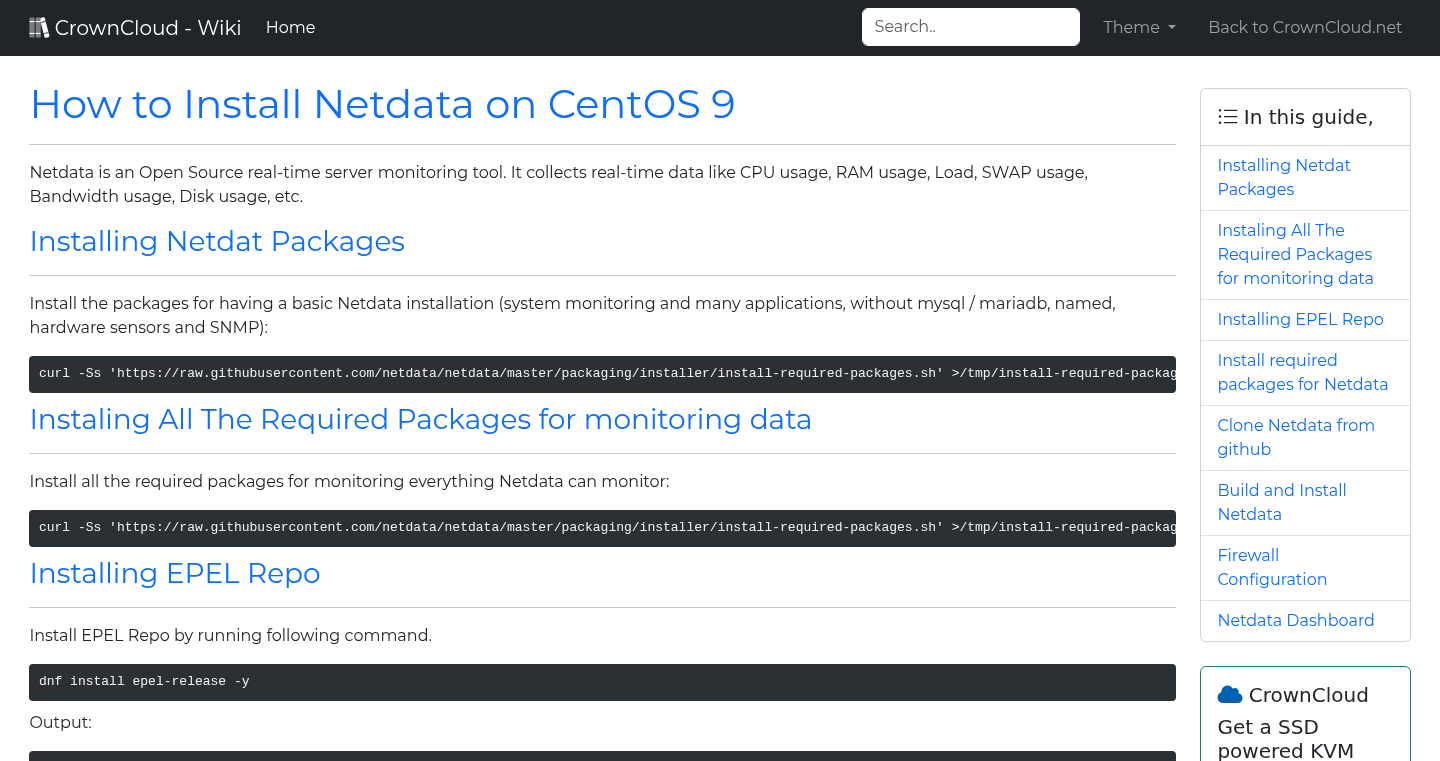1440x761 pixels.
Task: Click the How to Install Netdata heading
Action: click(x=382, y=104)
